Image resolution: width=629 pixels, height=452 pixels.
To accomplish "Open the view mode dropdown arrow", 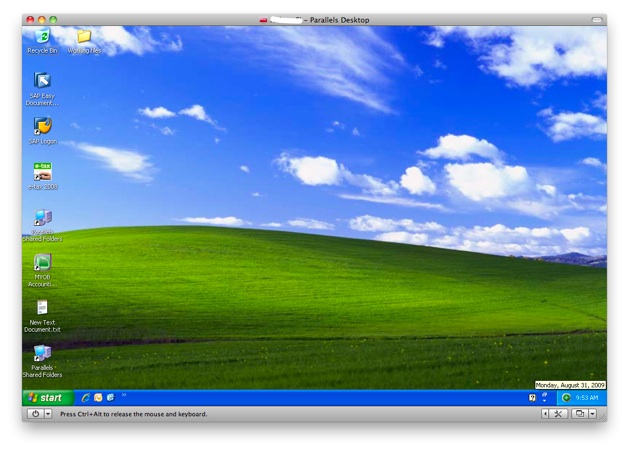I will 592,414.
